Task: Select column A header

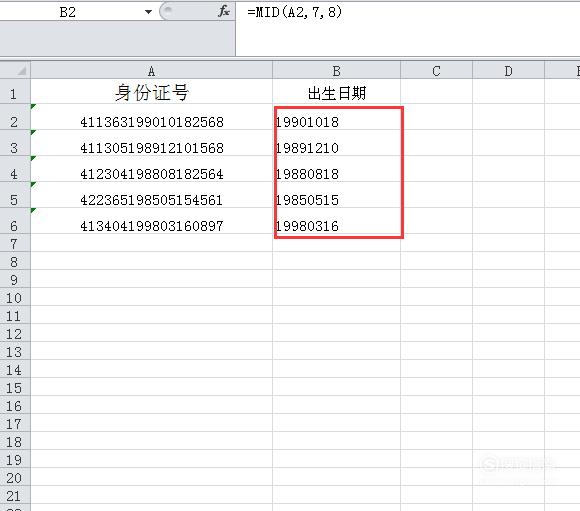Action: [x=151, y=70]
